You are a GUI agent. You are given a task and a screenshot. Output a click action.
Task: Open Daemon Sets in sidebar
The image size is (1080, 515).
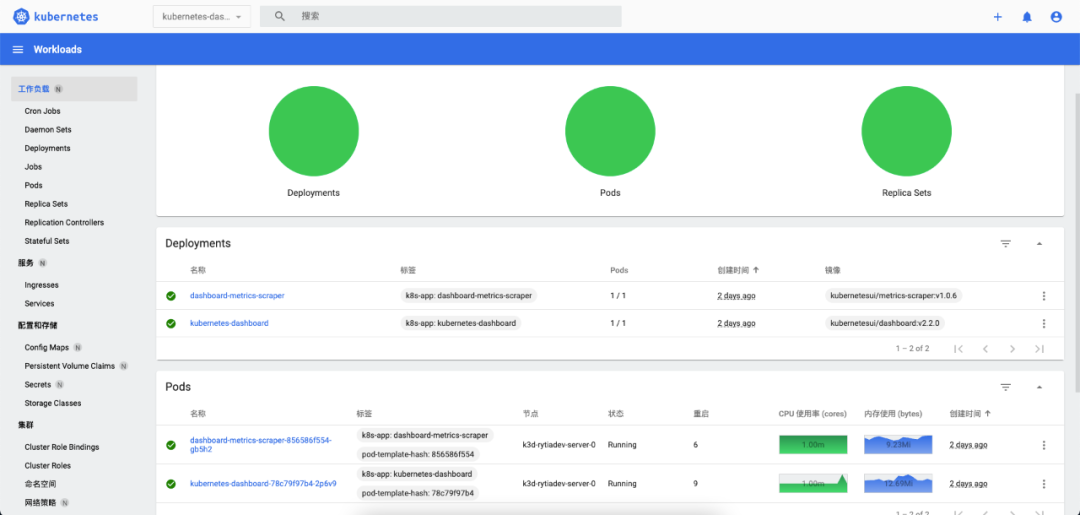click(x=48, y=129)
